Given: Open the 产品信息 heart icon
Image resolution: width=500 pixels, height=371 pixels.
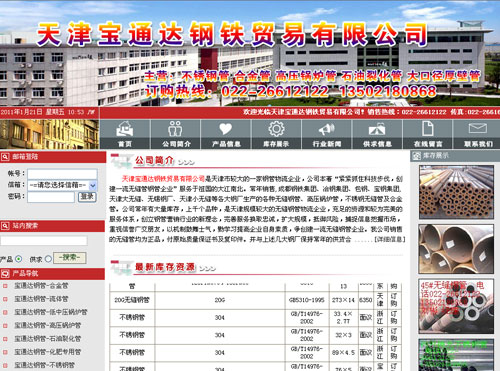Looking at the screenshot, I should tap(226, 129).
